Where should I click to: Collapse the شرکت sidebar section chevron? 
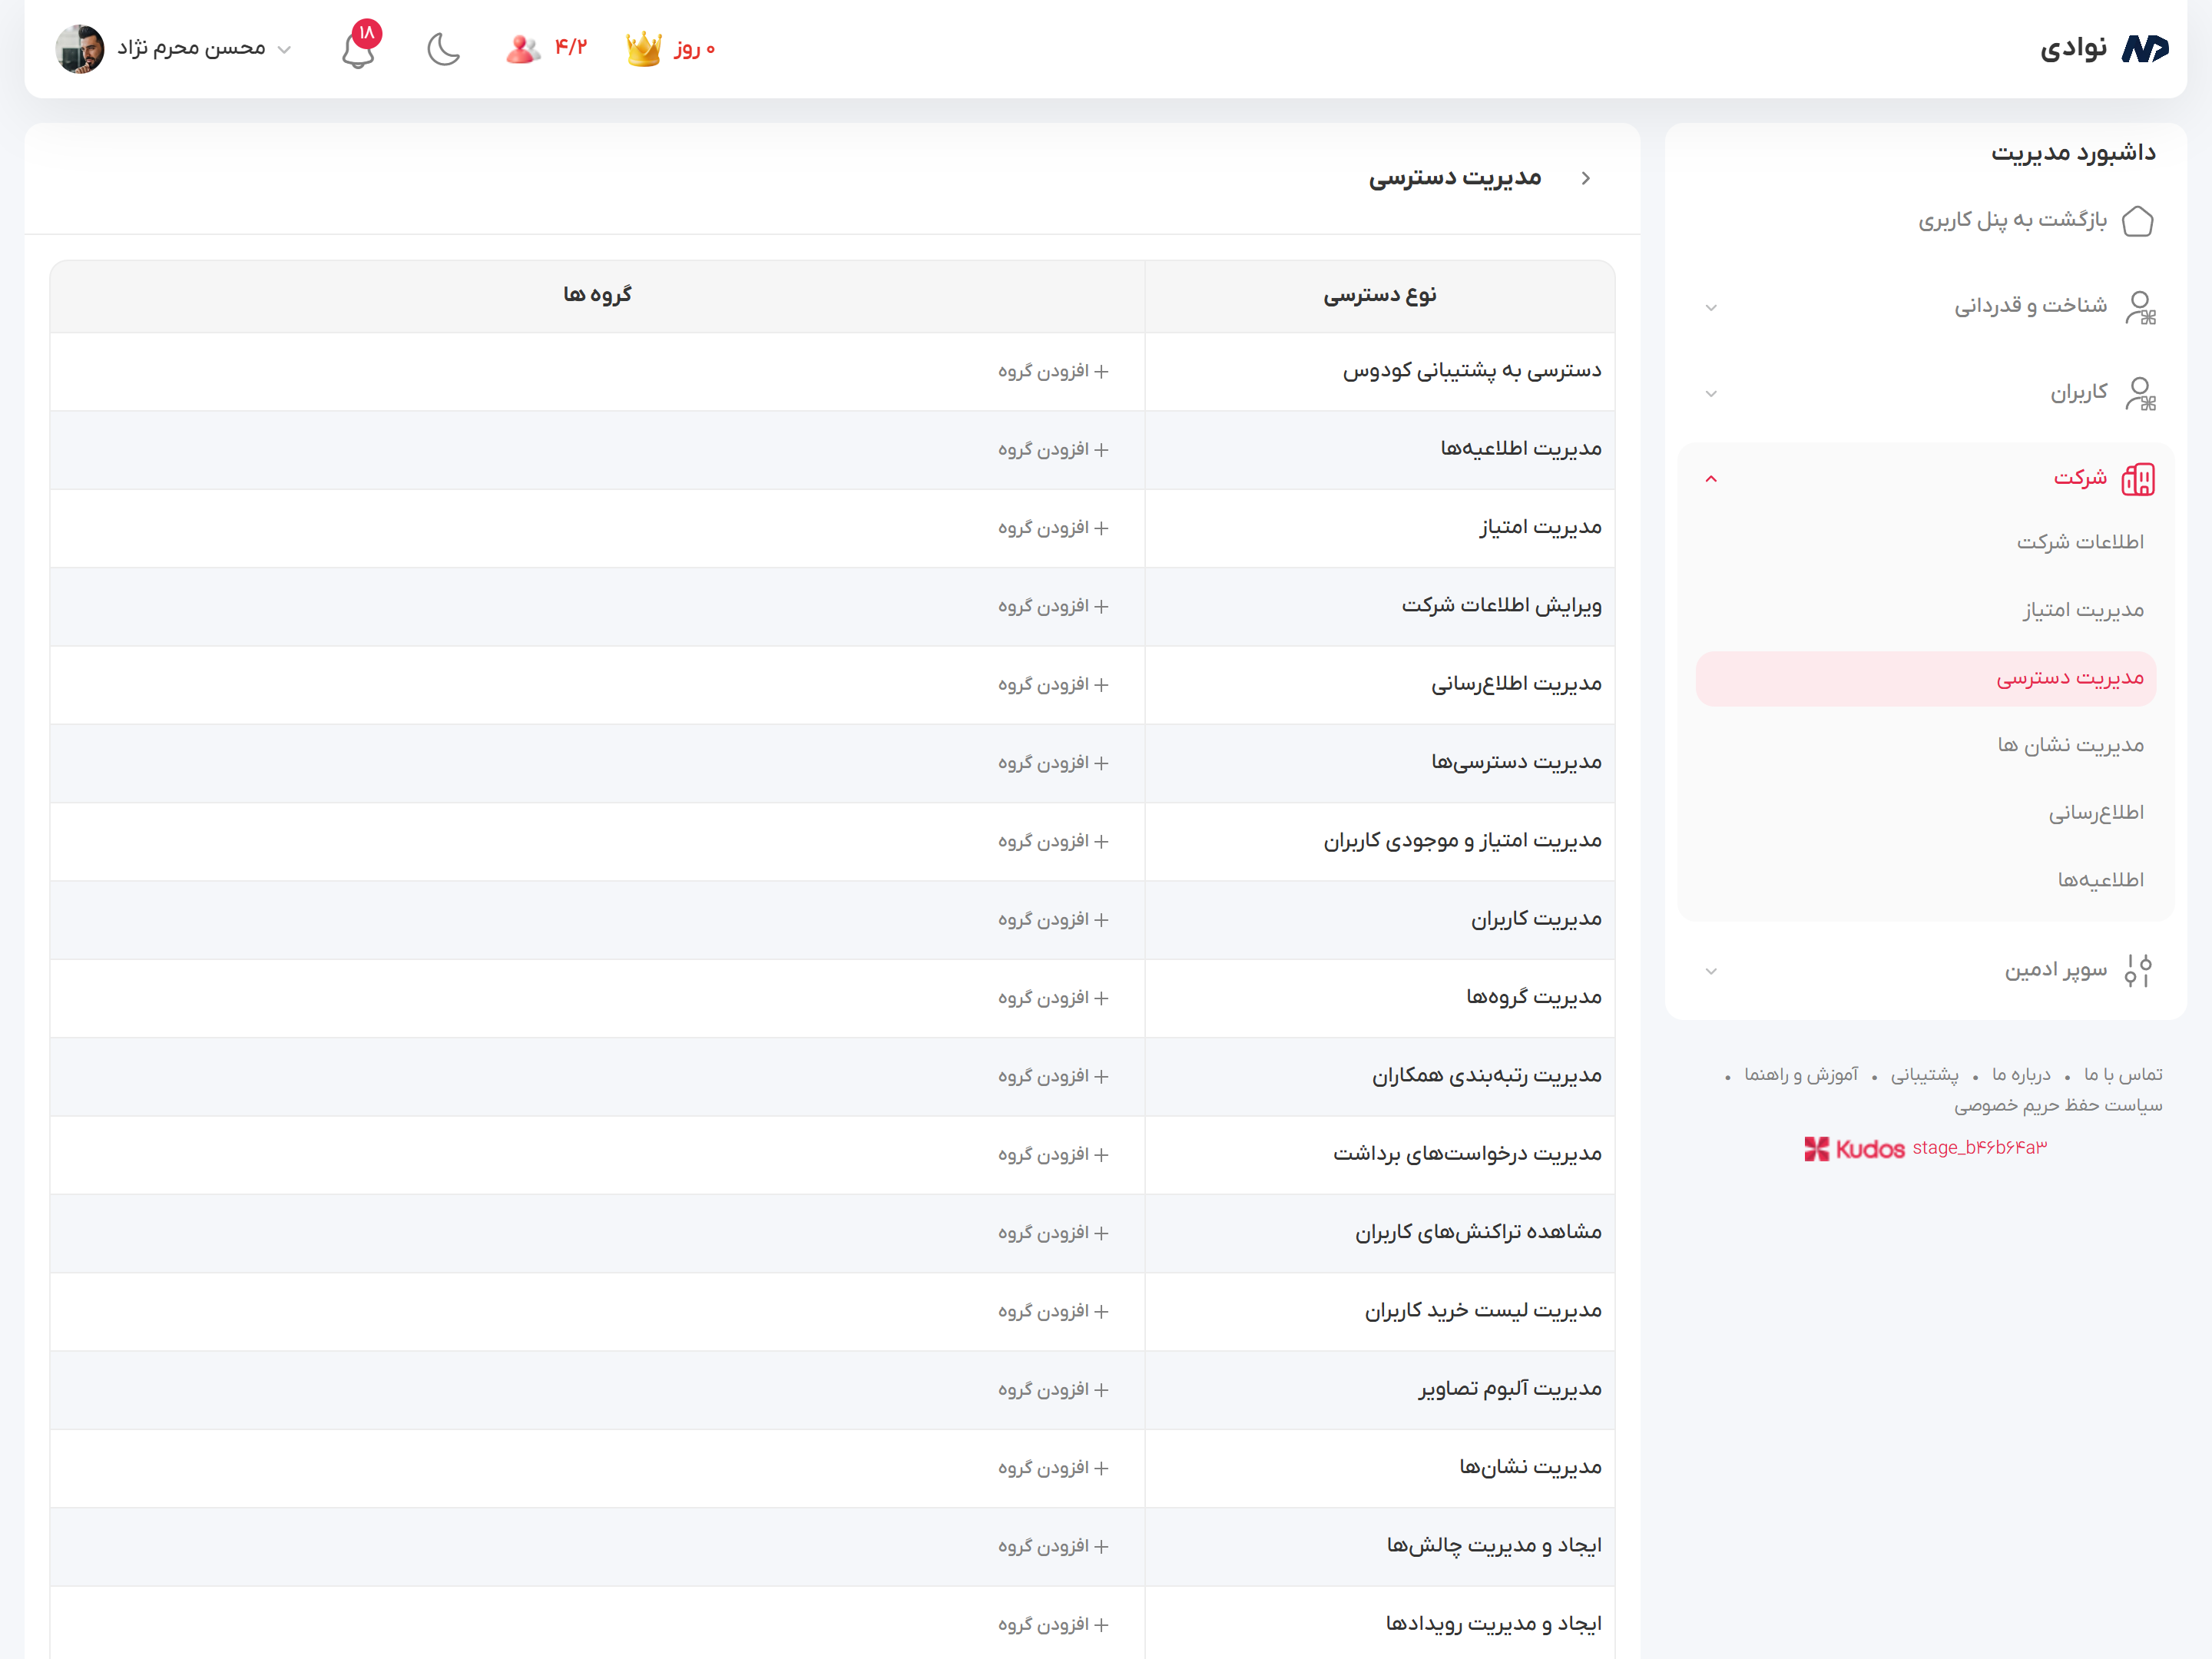pyautogui.click(x=1711, y=479)
